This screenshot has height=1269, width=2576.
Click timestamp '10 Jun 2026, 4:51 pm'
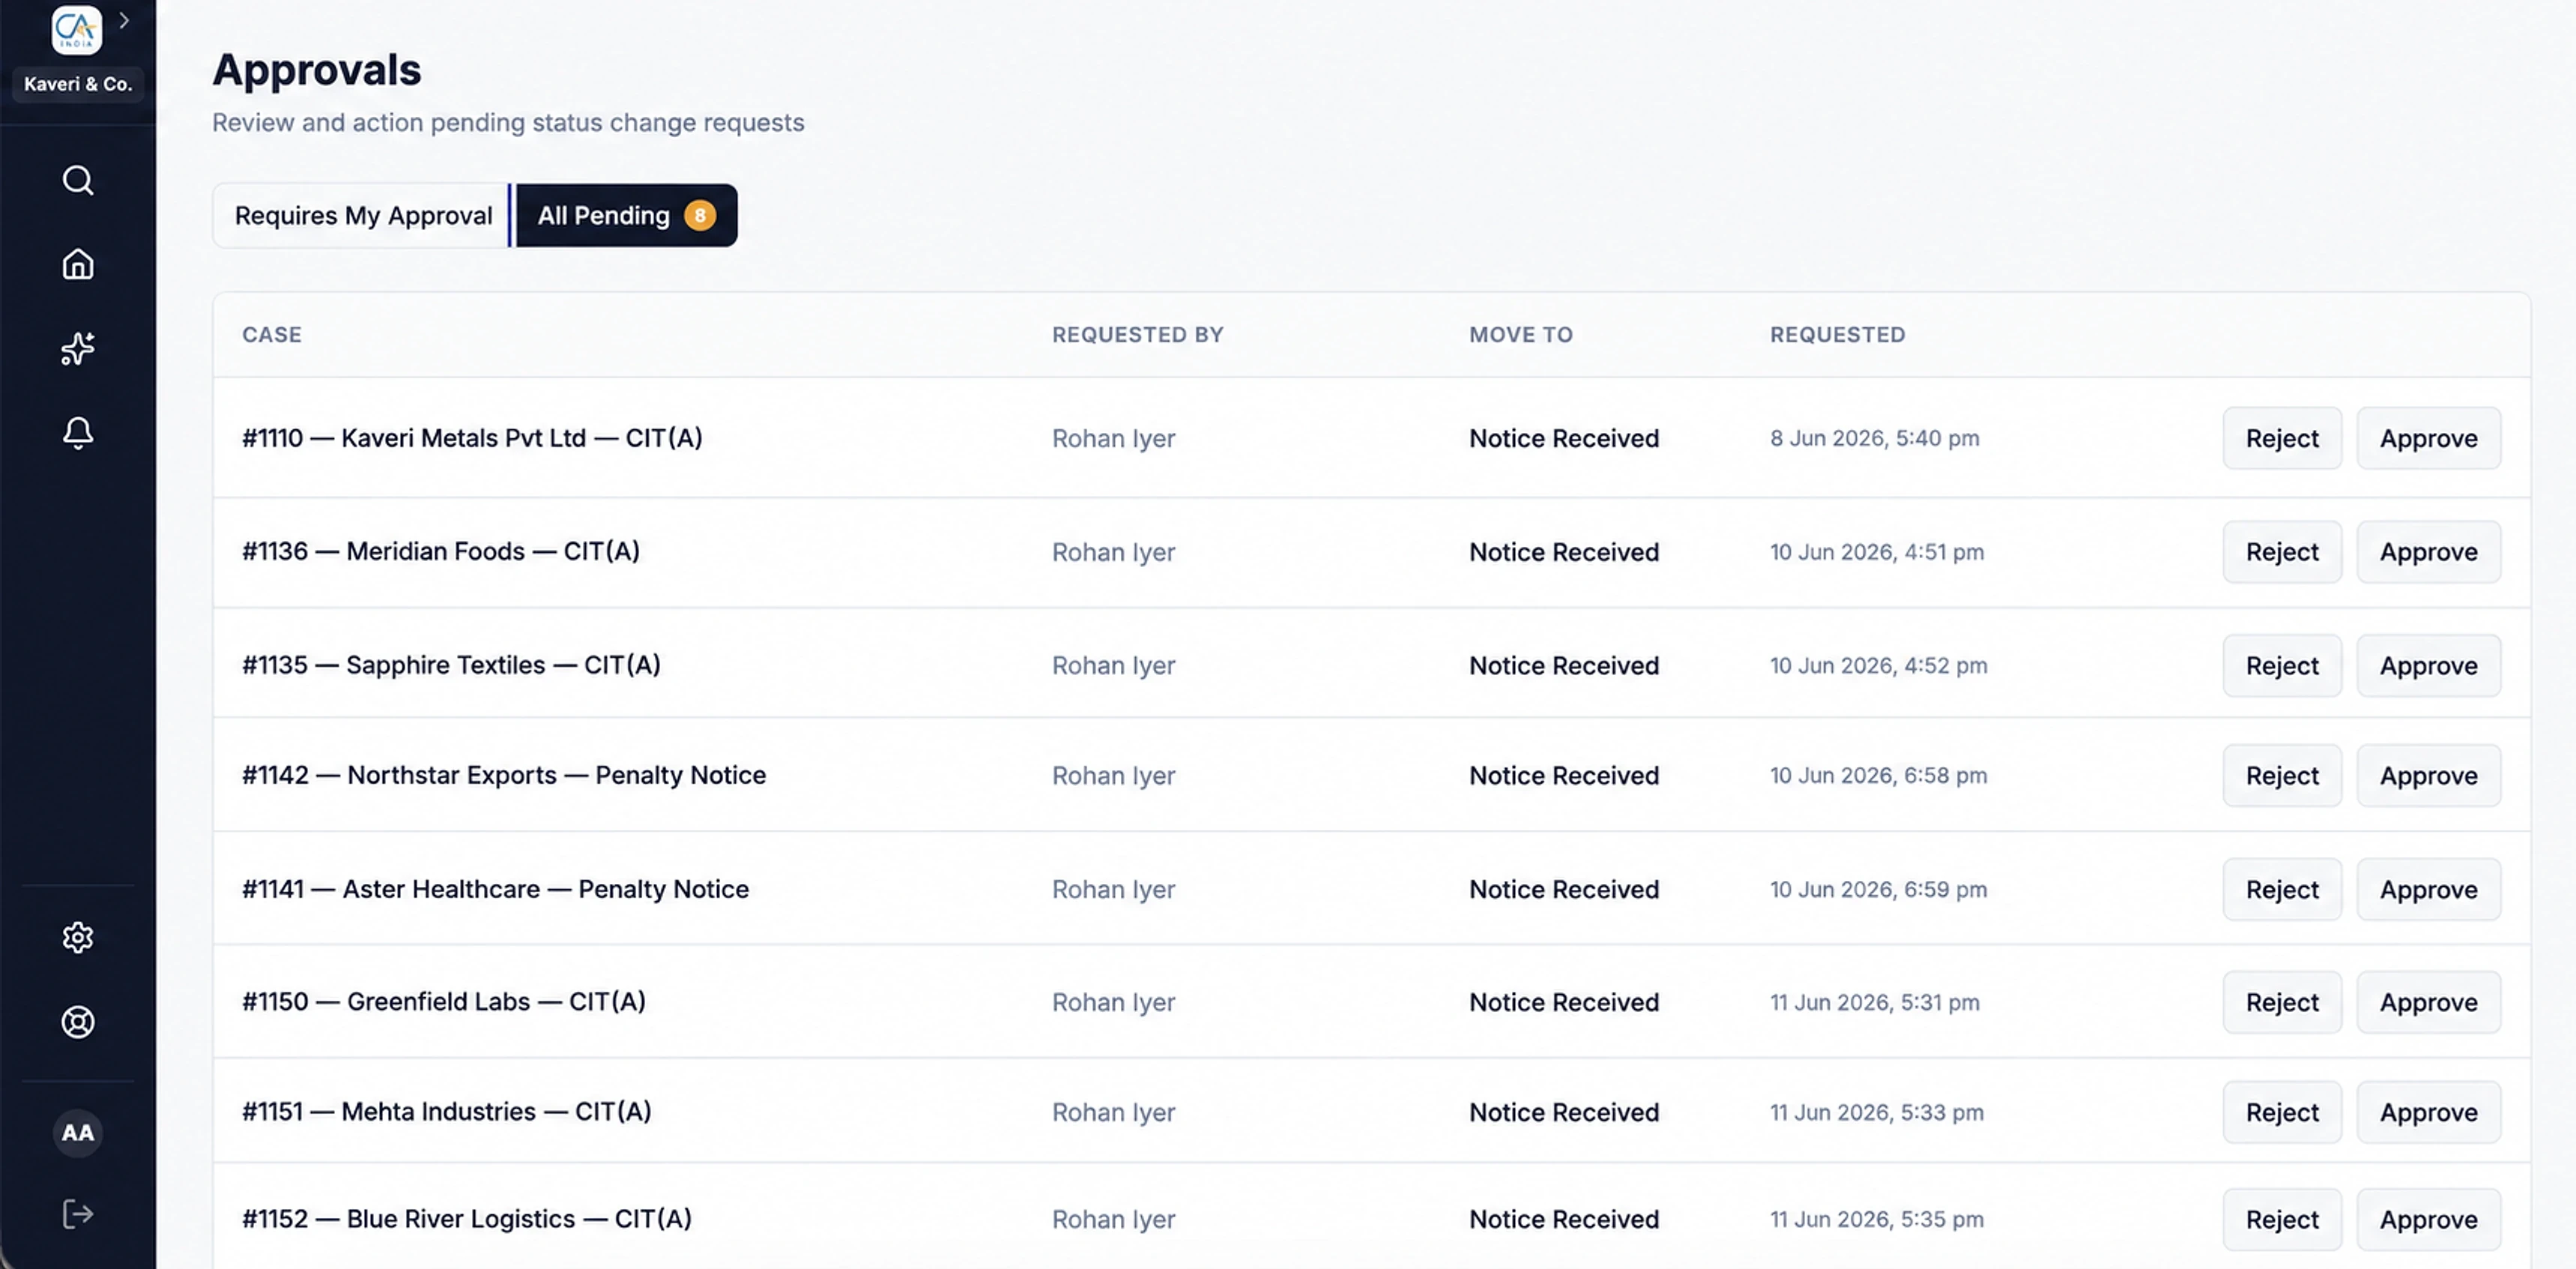1877,552
